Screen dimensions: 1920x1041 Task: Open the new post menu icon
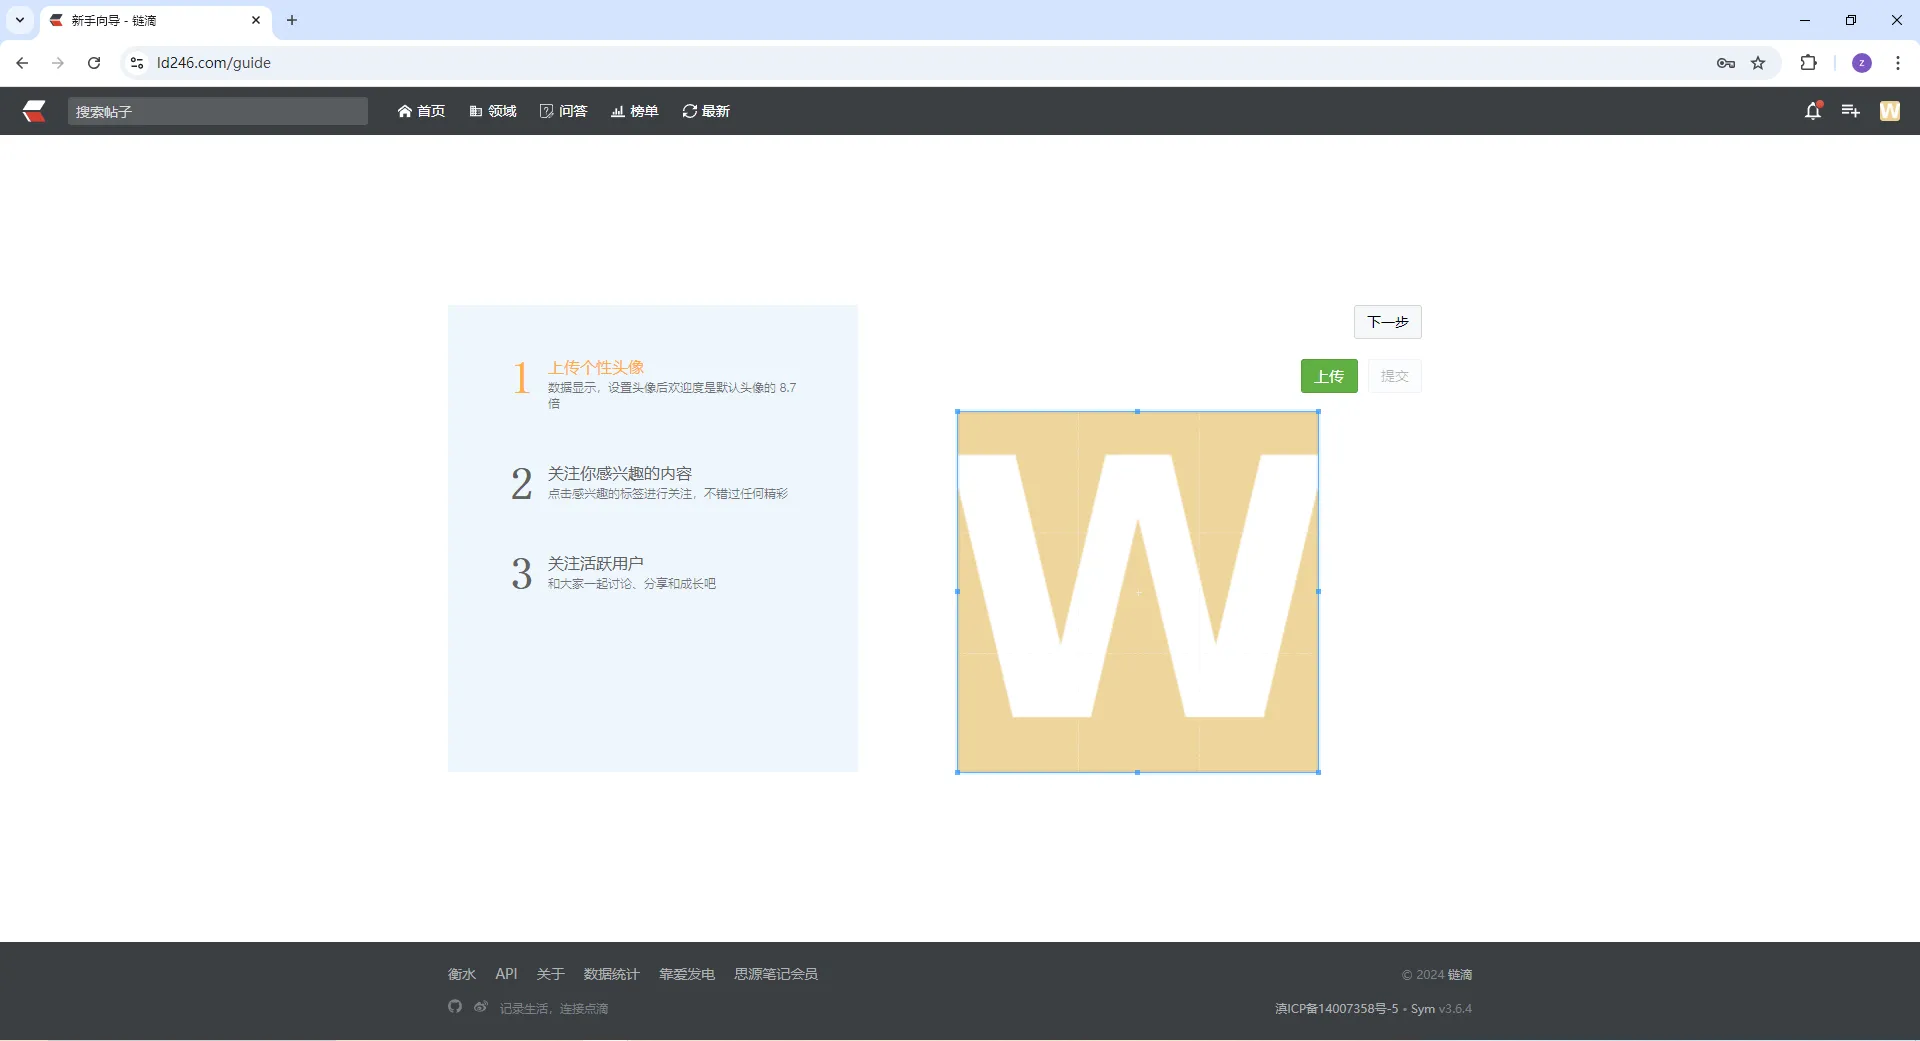click(1851, 111)
